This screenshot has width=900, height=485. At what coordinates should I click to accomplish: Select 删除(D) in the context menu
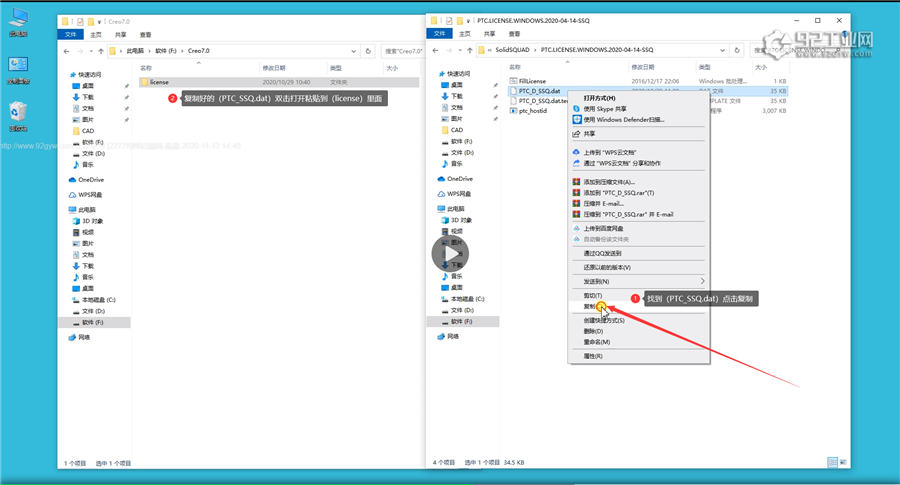(593, 331)
